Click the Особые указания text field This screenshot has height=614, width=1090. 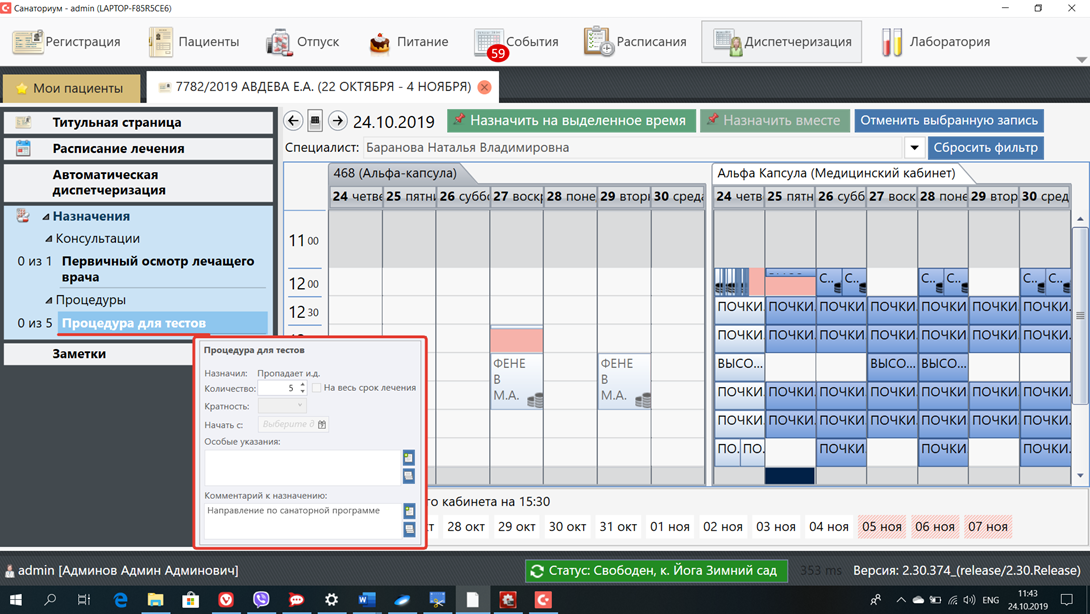coord(302,467)
